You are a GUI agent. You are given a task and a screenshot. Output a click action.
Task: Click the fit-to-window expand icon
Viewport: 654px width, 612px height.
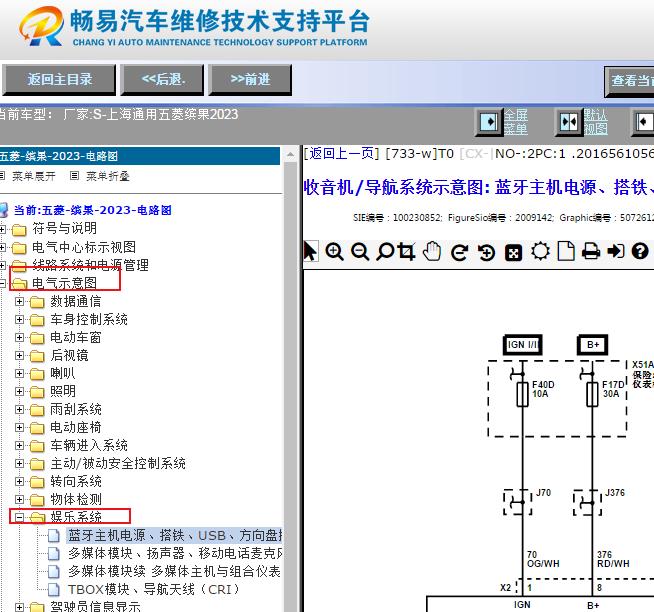point(513,253)
